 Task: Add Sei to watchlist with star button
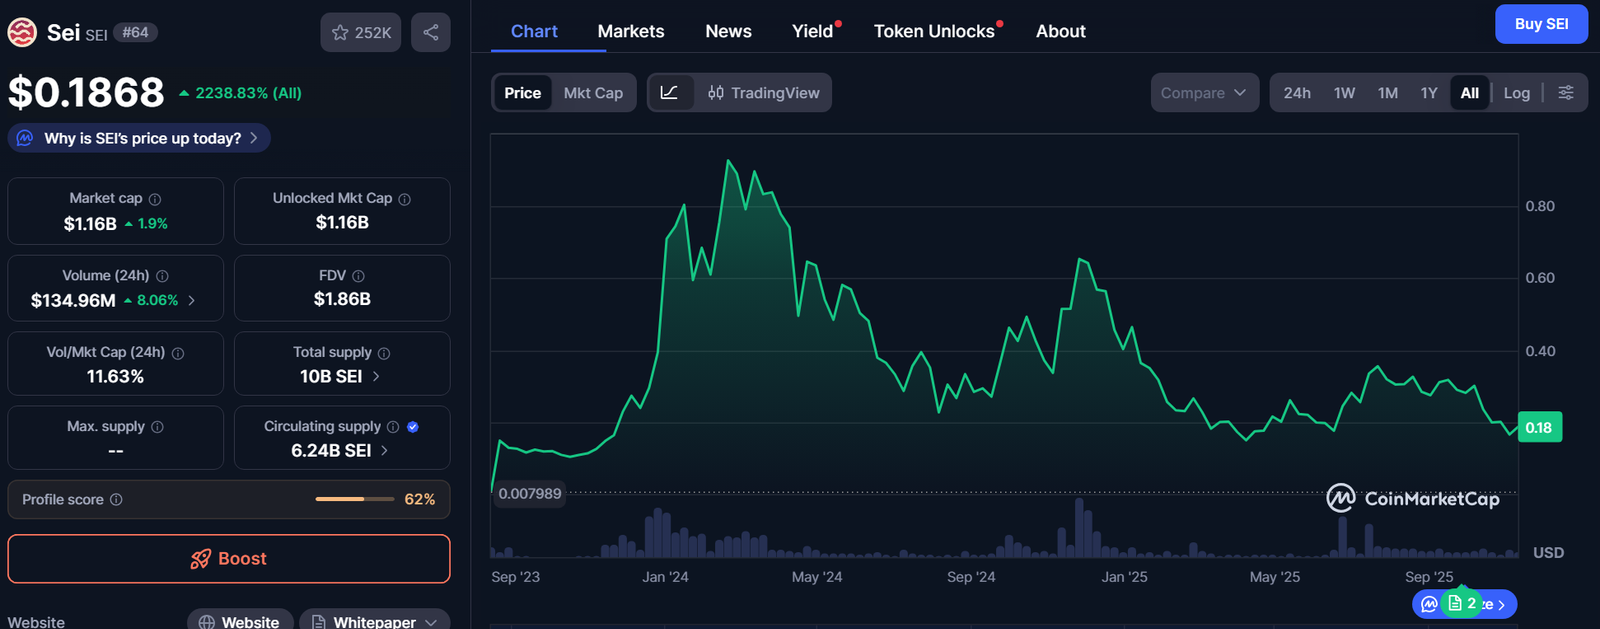[361, 33]
